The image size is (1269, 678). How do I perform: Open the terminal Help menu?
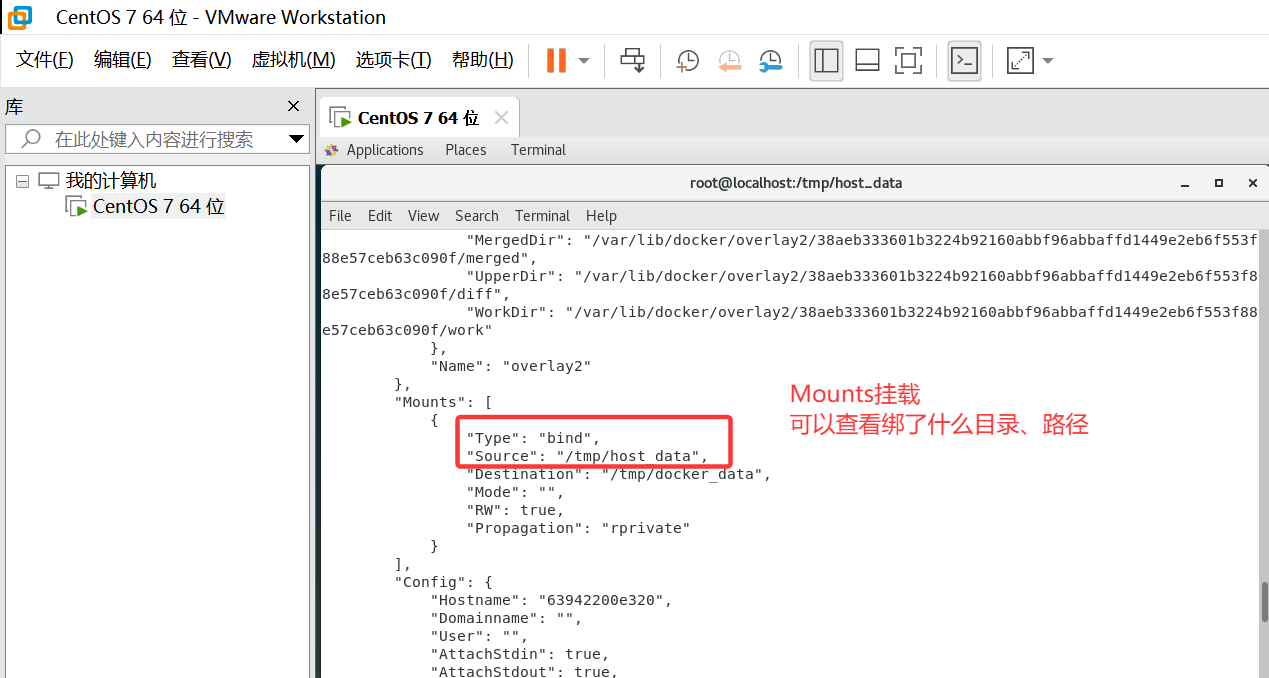pos(601,216)
